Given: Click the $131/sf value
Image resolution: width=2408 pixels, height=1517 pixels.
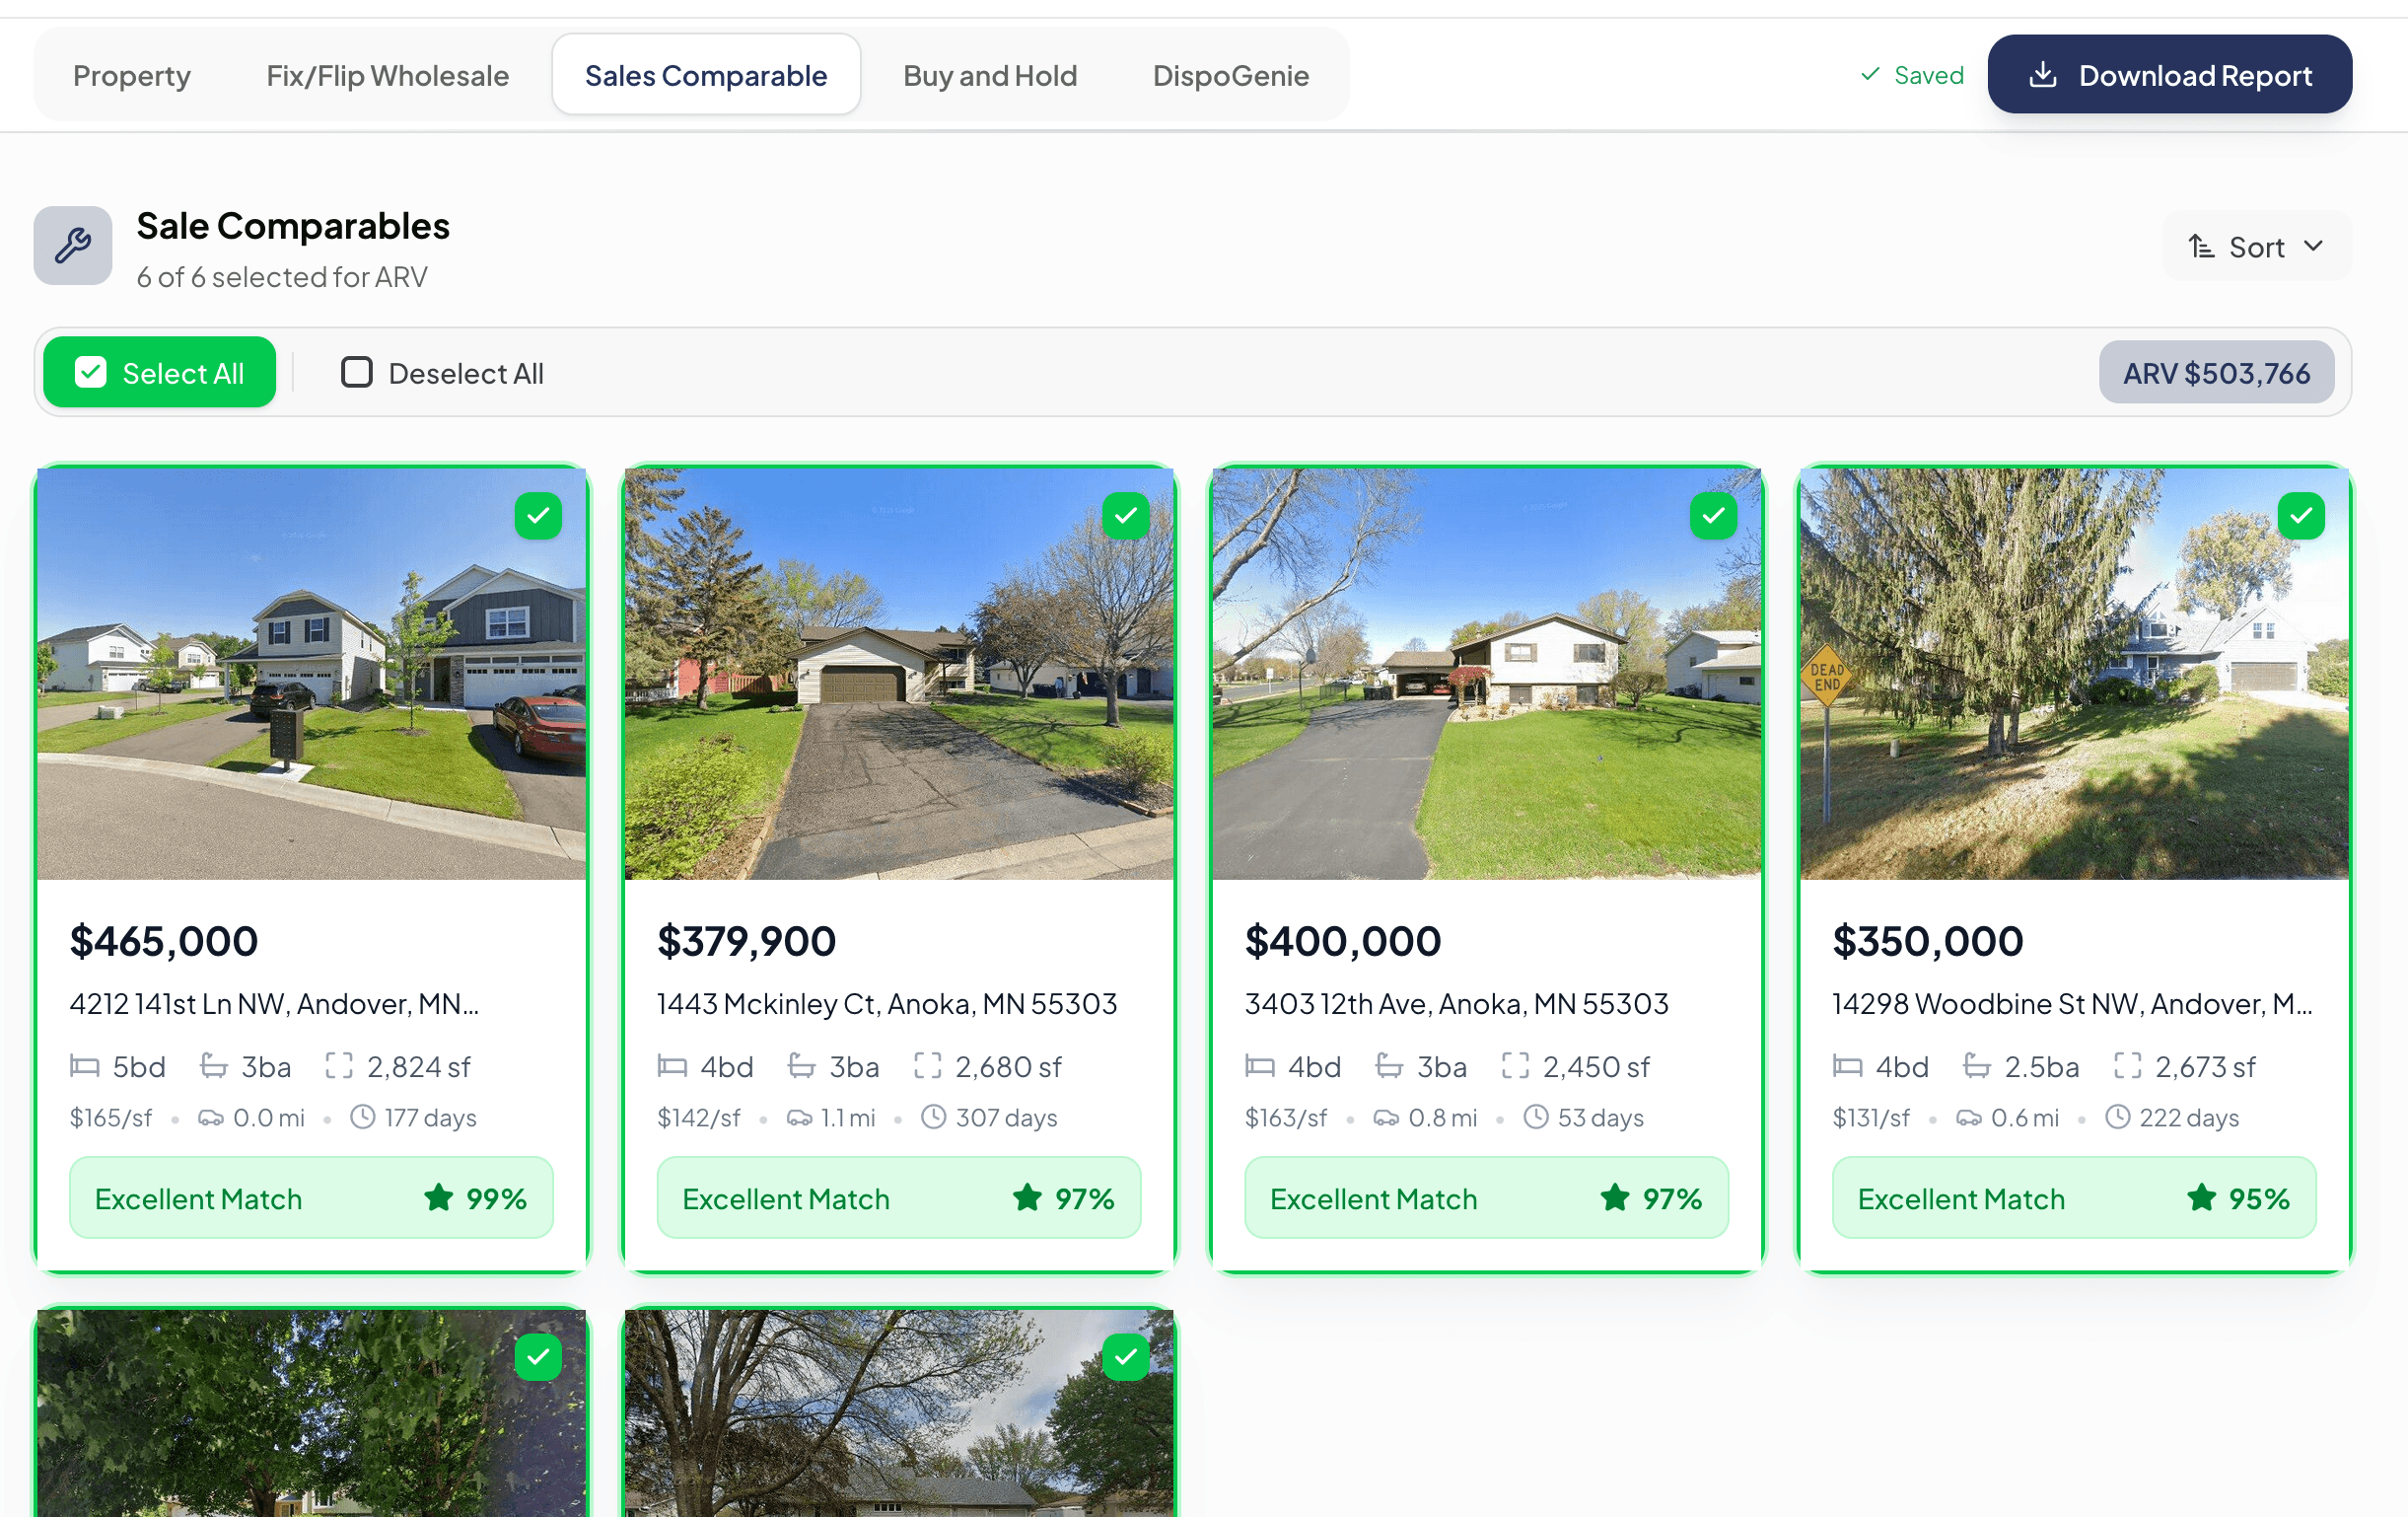Looking at the screenshot, I should tap(1871, 1118).
